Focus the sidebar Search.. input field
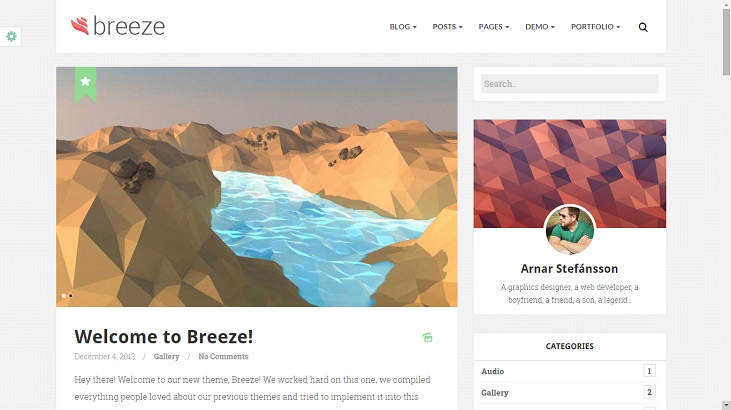 coord(570,84)
